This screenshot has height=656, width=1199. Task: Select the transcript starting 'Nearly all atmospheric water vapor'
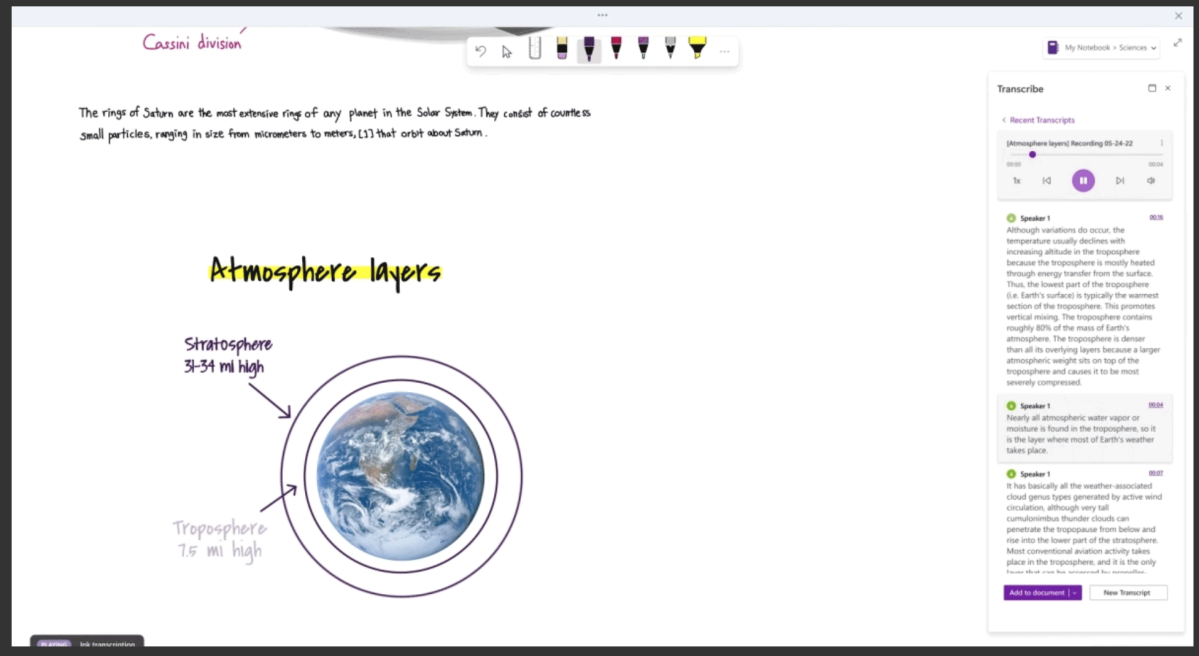(x=1084, y=428)
